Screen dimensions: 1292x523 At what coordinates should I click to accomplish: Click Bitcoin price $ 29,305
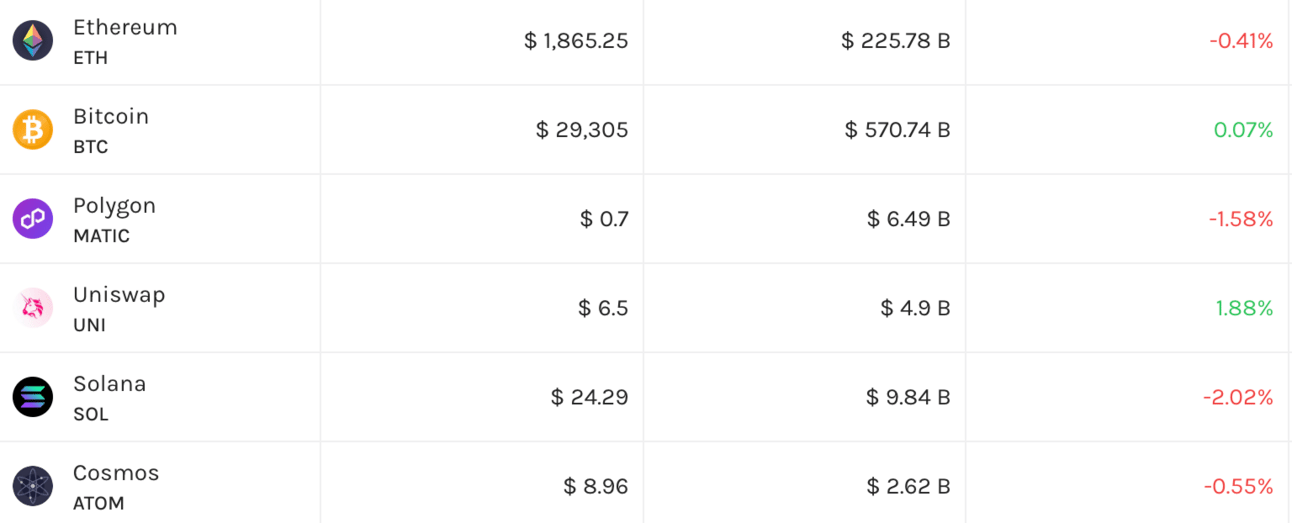point(582,130)
